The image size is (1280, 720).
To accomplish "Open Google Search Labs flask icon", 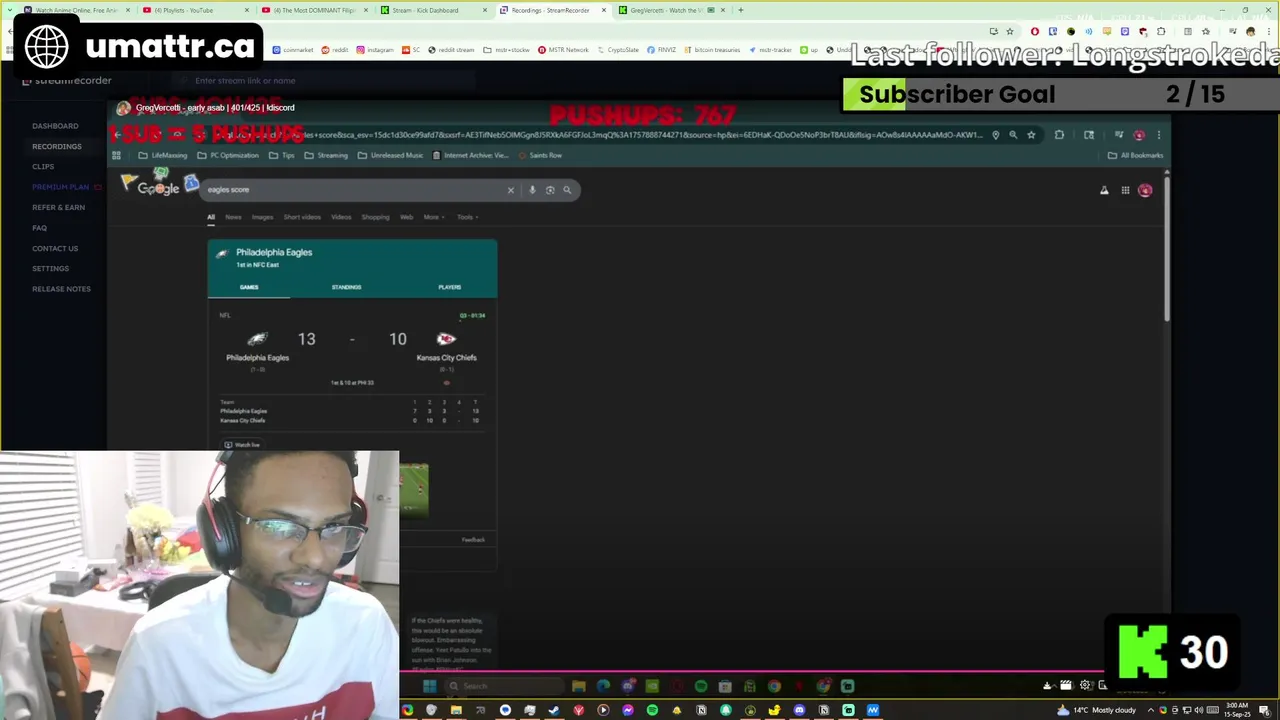I will pos(1104,190).
